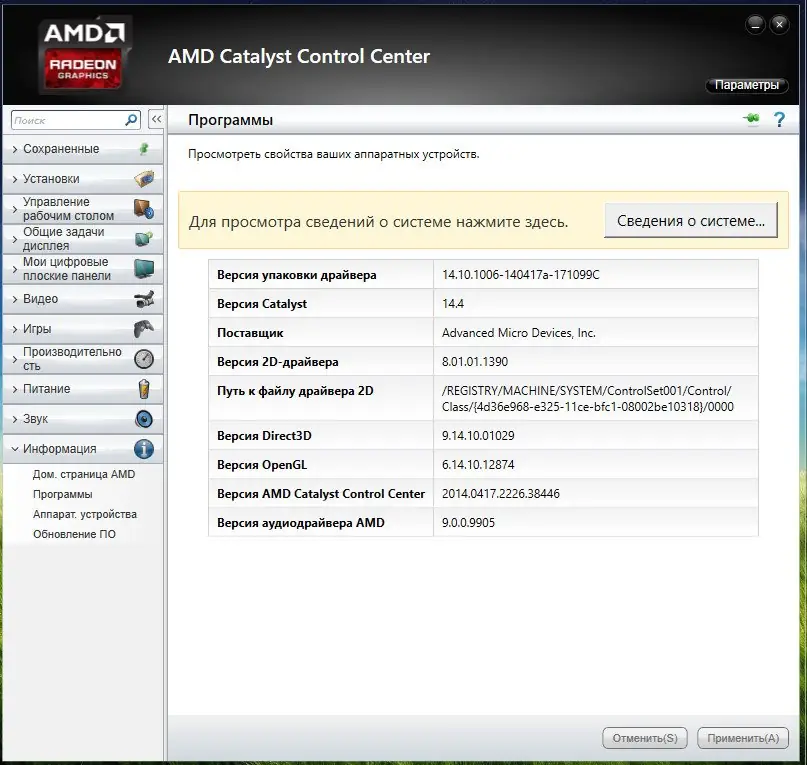Expand the Сохраненные section

click(83, 149)
